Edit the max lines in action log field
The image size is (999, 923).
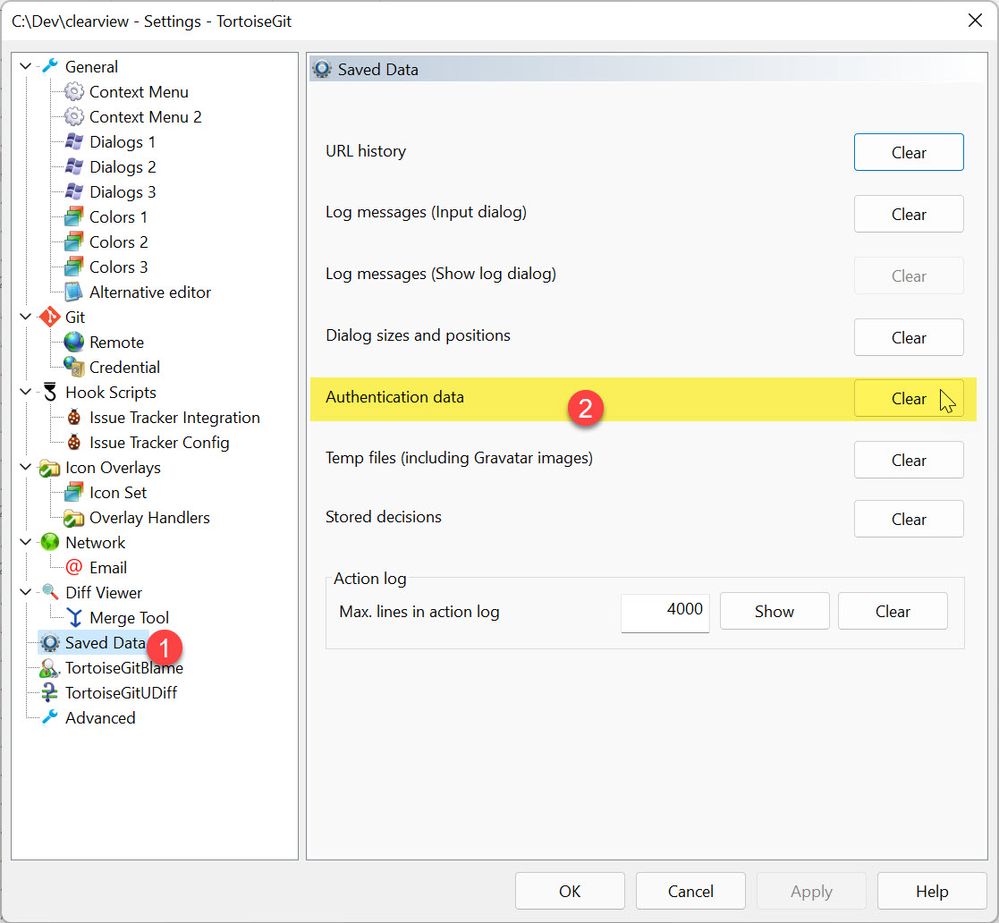665,612
